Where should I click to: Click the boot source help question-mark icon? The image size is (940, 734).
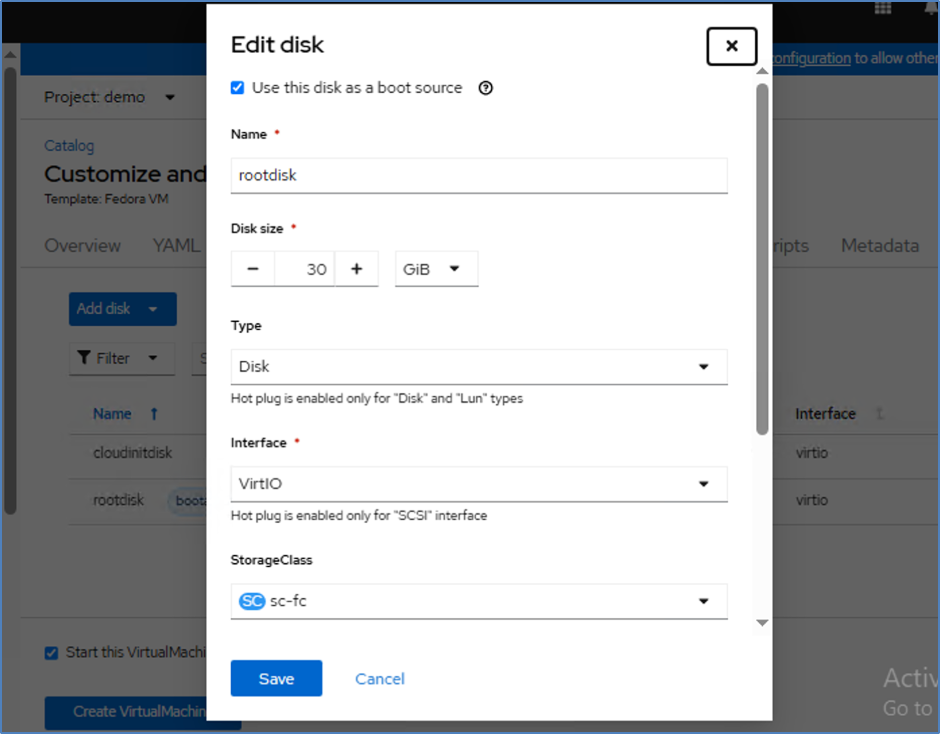pyautogui.click(x=486, y=88)
